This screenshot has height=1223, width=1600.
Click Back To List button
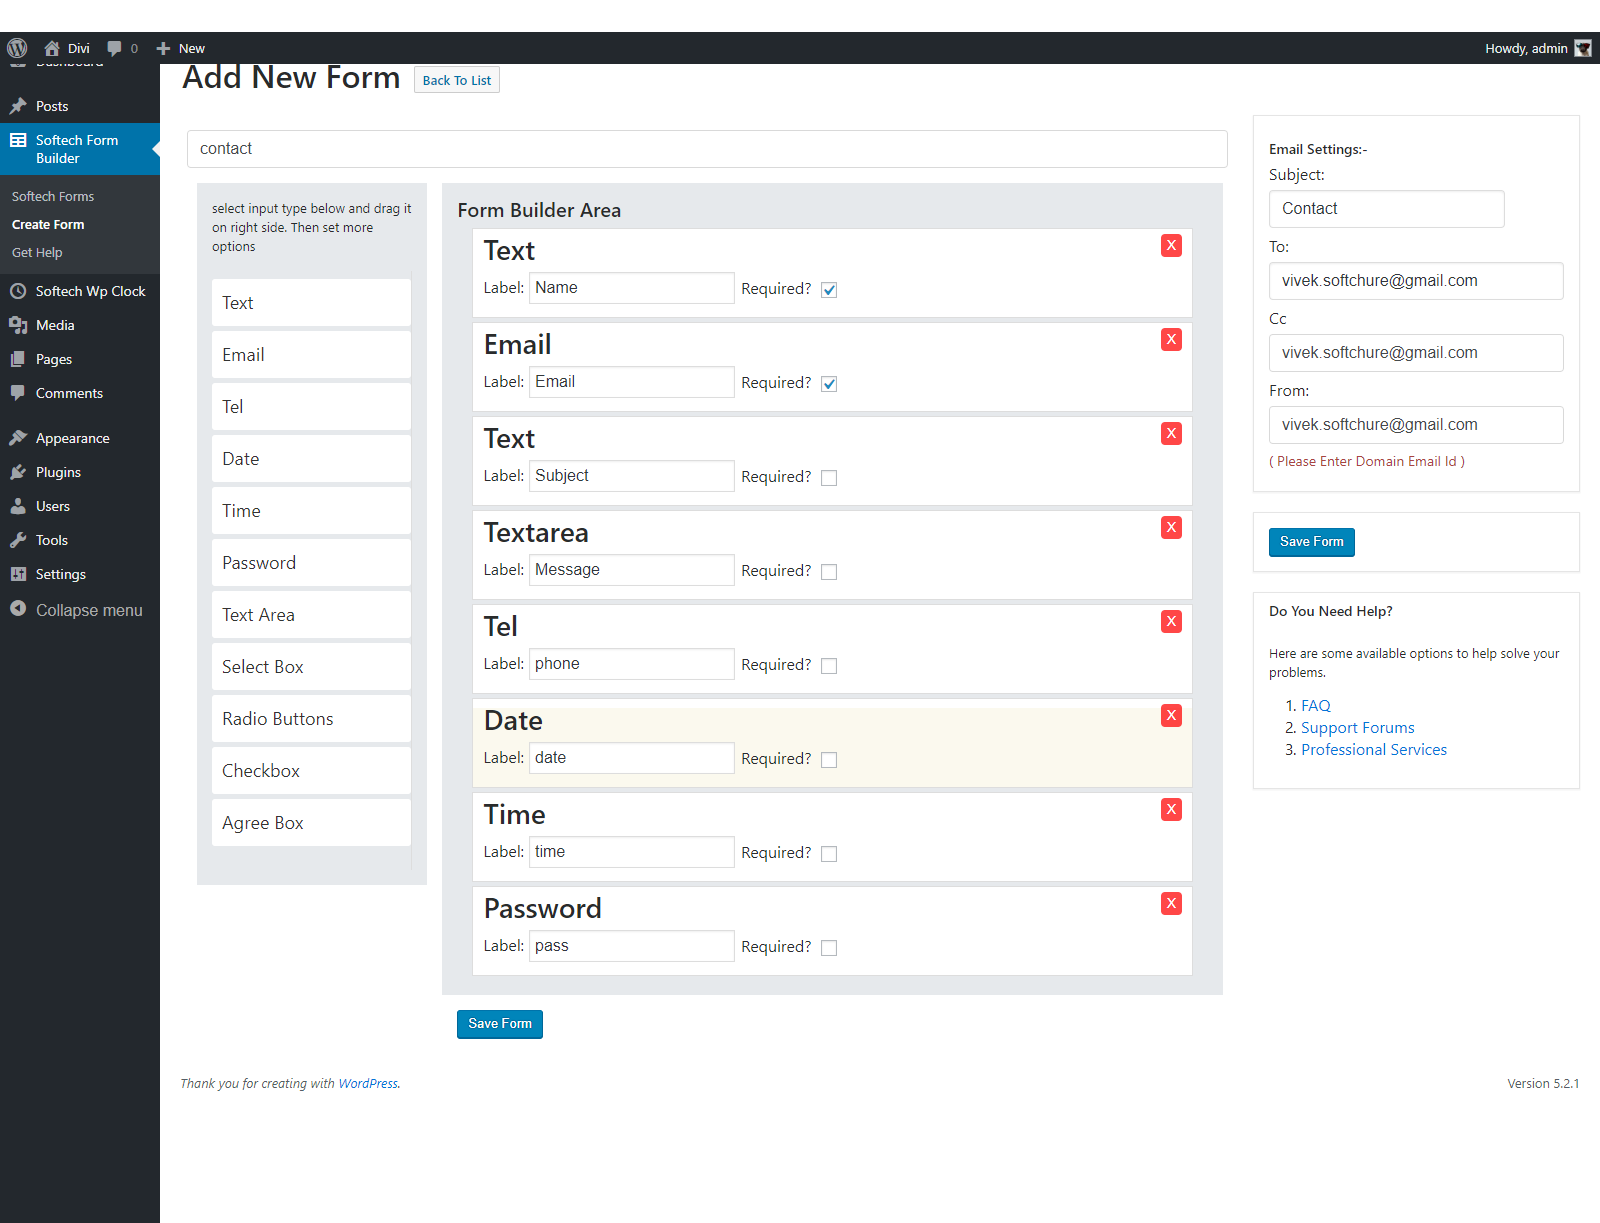(x=457, y=80)
